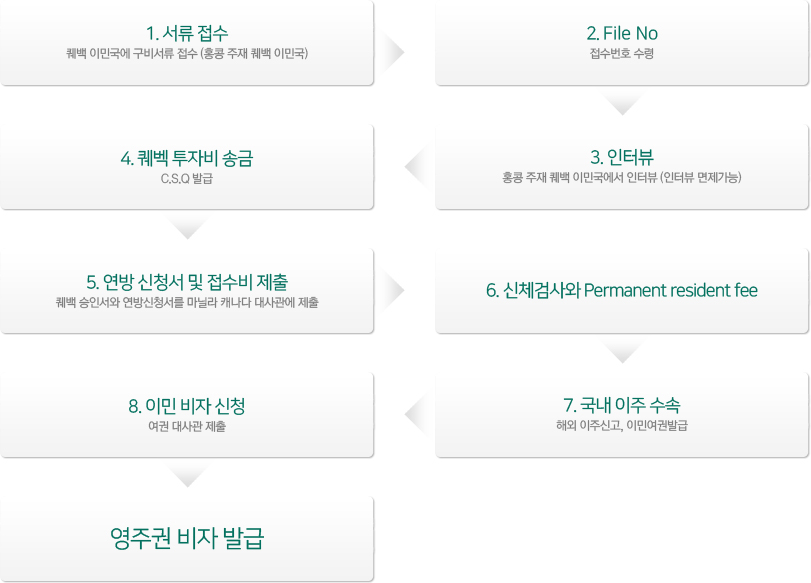Choose the '5. 연방 신청서 및 접수비 제출' step
Viewport: 811px width, 583px height.
[187, 291]
